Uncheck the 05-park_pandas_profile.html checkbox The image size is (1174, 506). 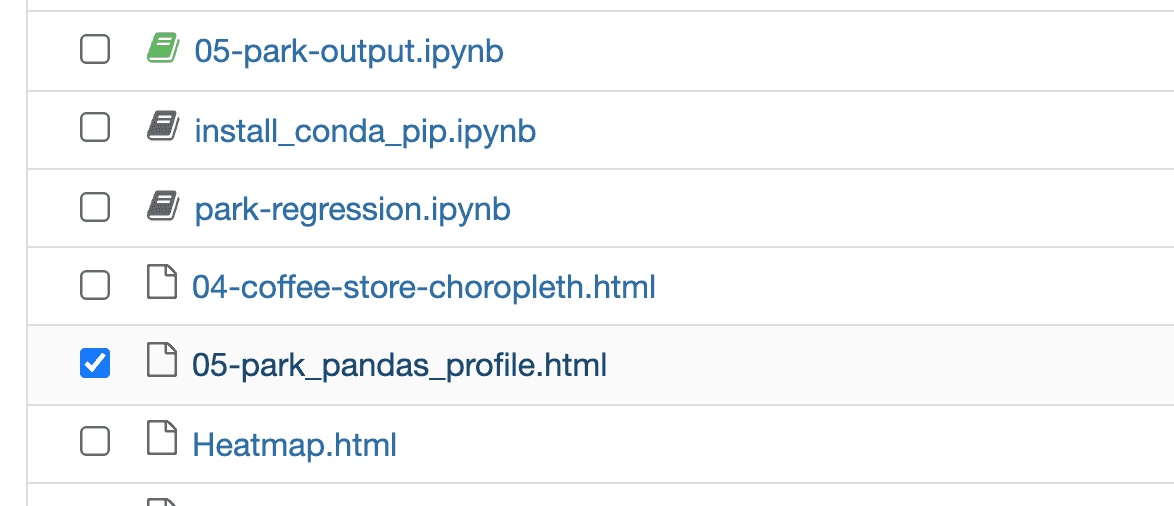coord(95,363)
